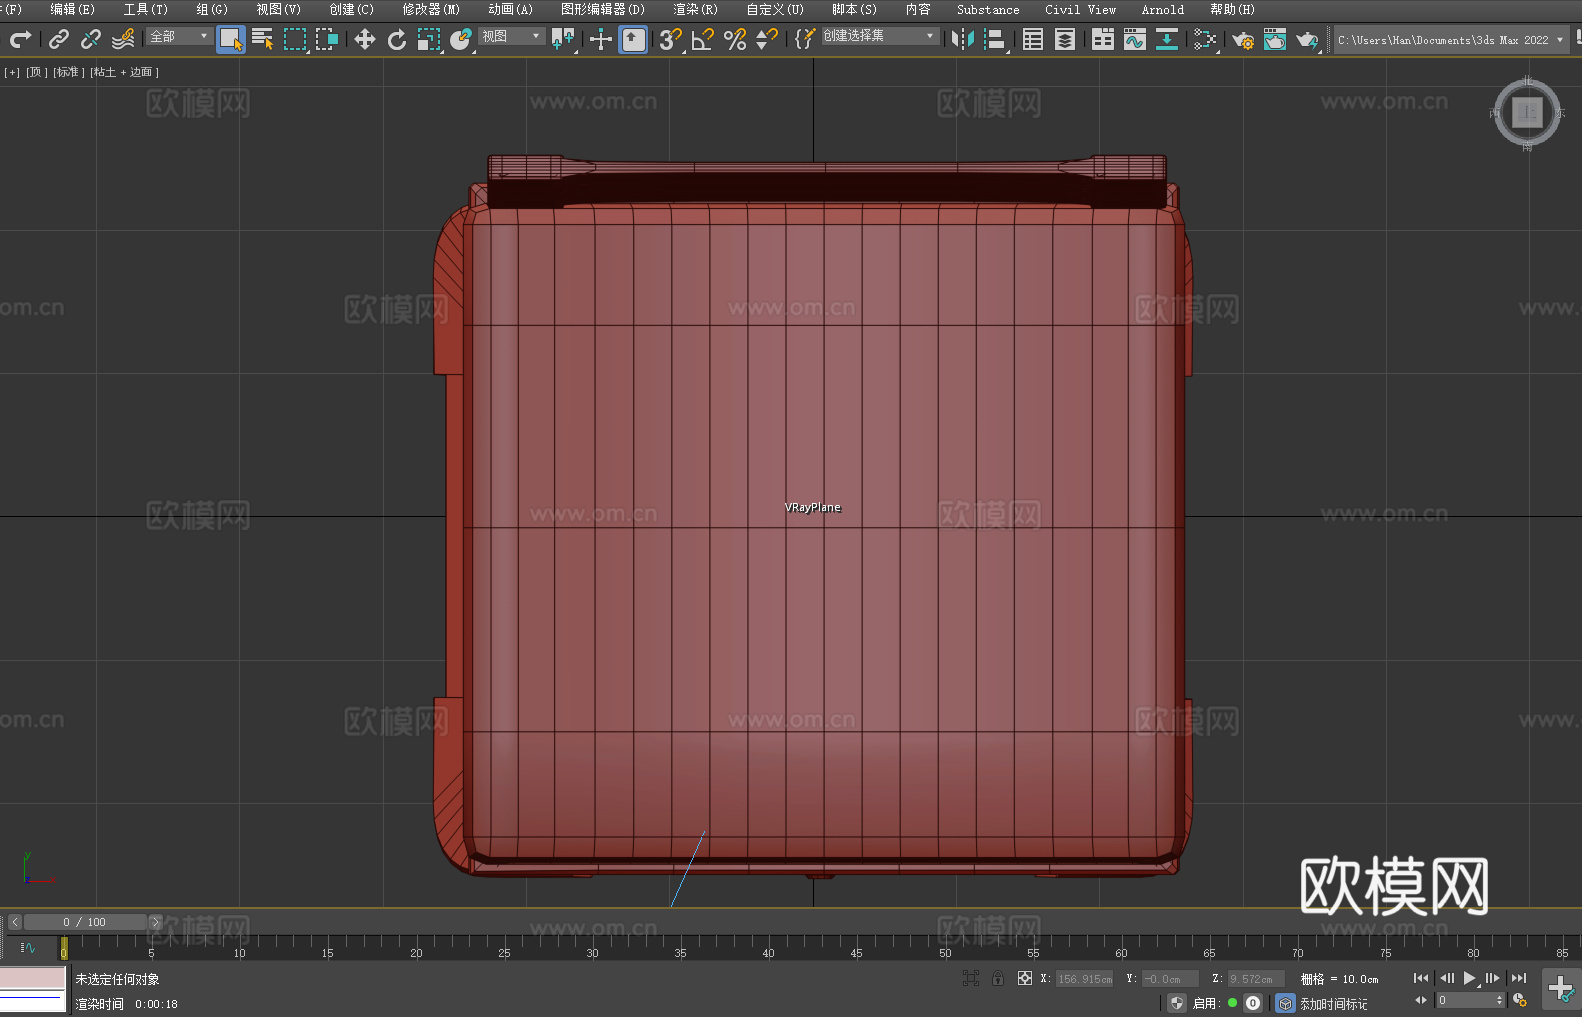Click the X coordinate field
Viewport: 1582px width, 1017px height.
[1086, 979]
